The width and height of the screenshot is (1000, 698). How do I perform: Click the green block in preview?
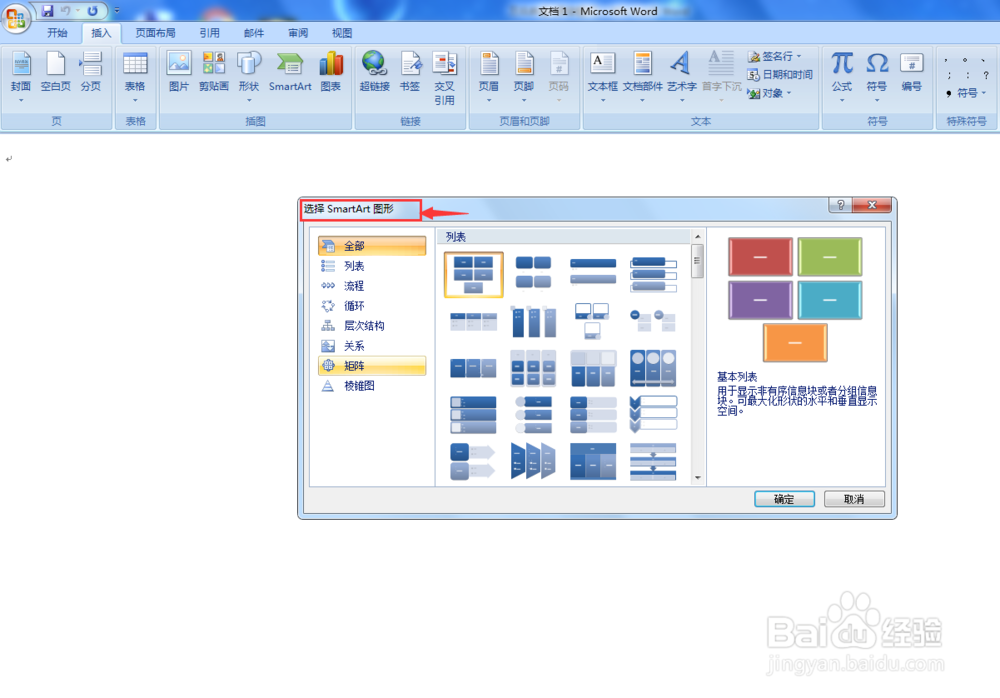[x=830, y=256]
